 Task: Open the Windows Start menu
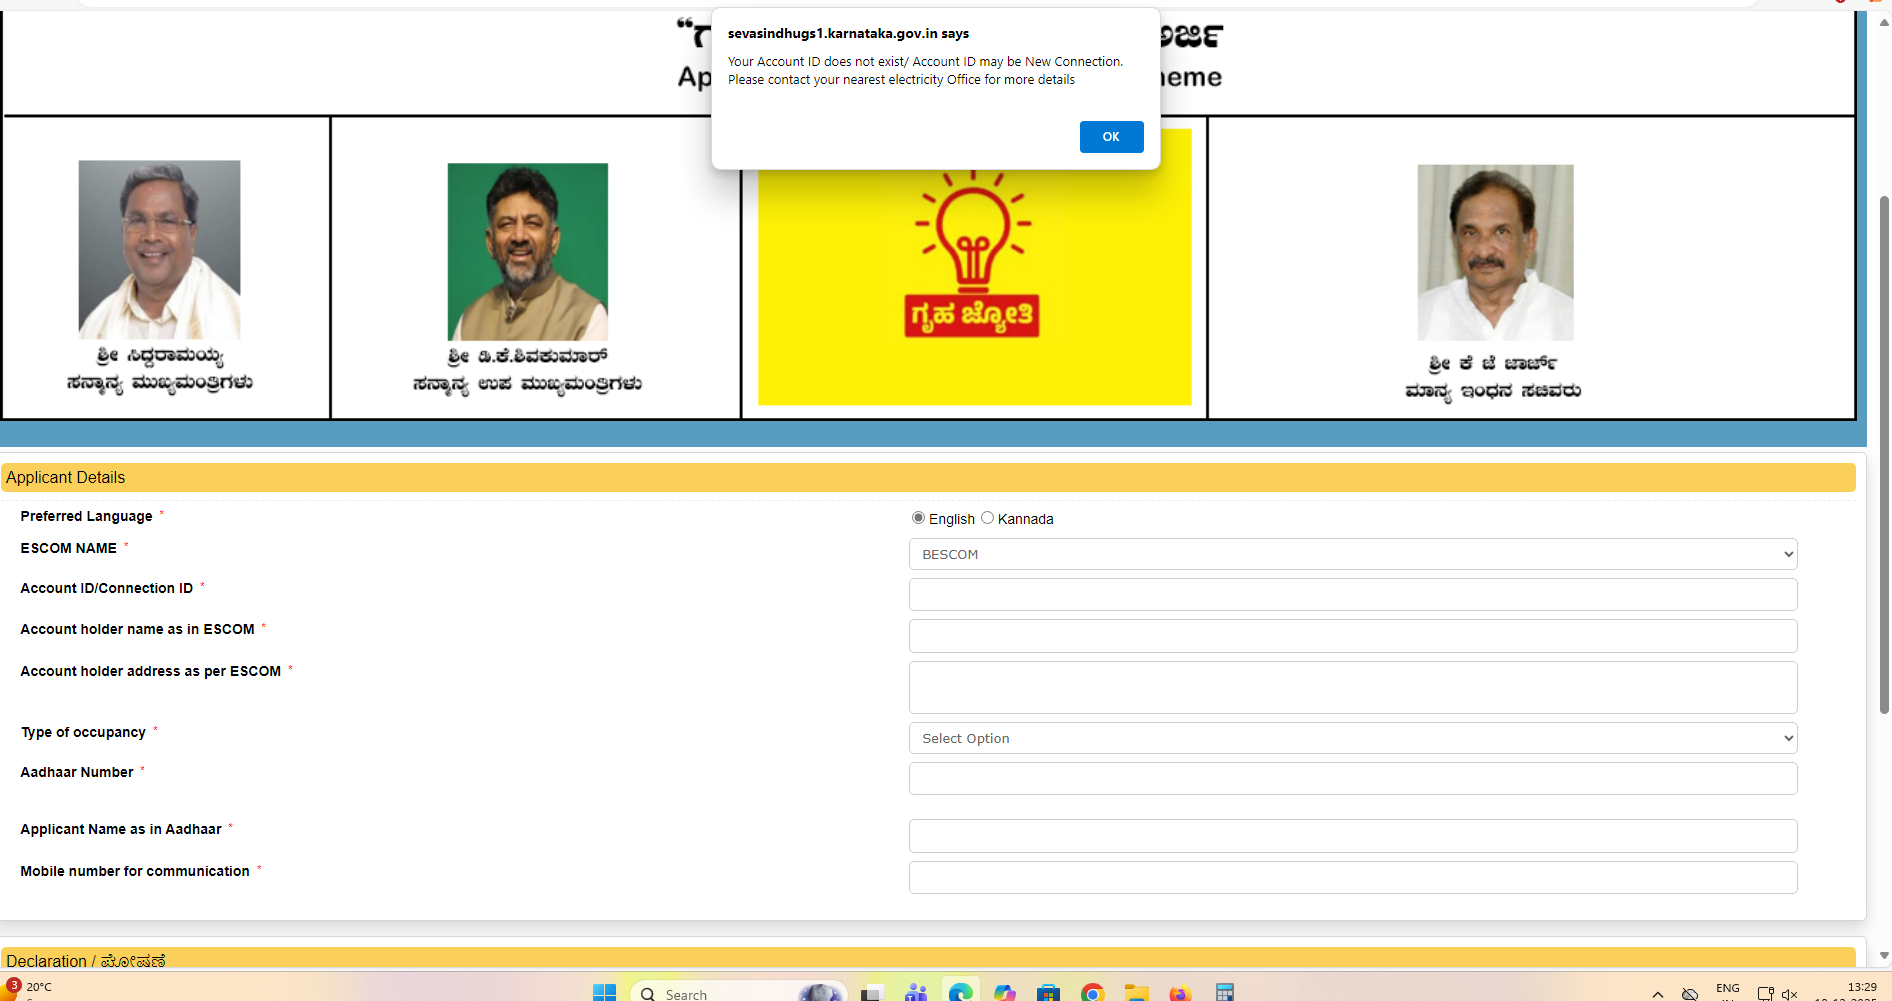click(x=604, y=992)
